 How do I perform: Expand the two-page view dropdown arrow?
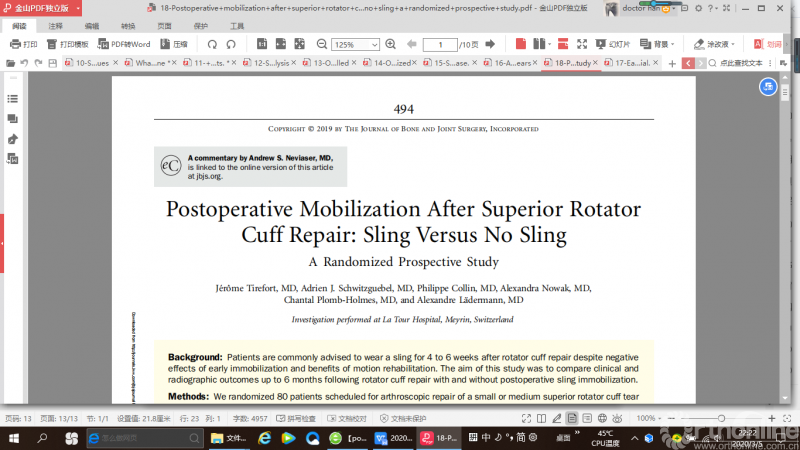pyautogui.click(x=550, y=45)
